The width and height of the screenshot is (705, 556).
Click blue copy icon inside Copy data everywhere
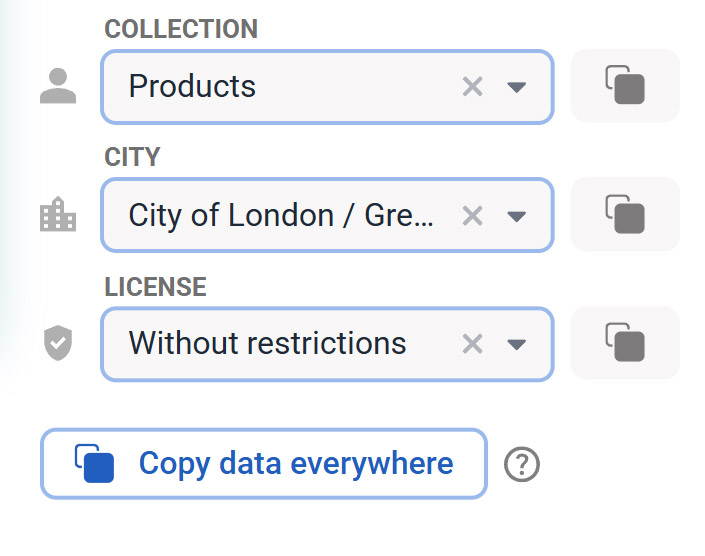pos(94,463)
